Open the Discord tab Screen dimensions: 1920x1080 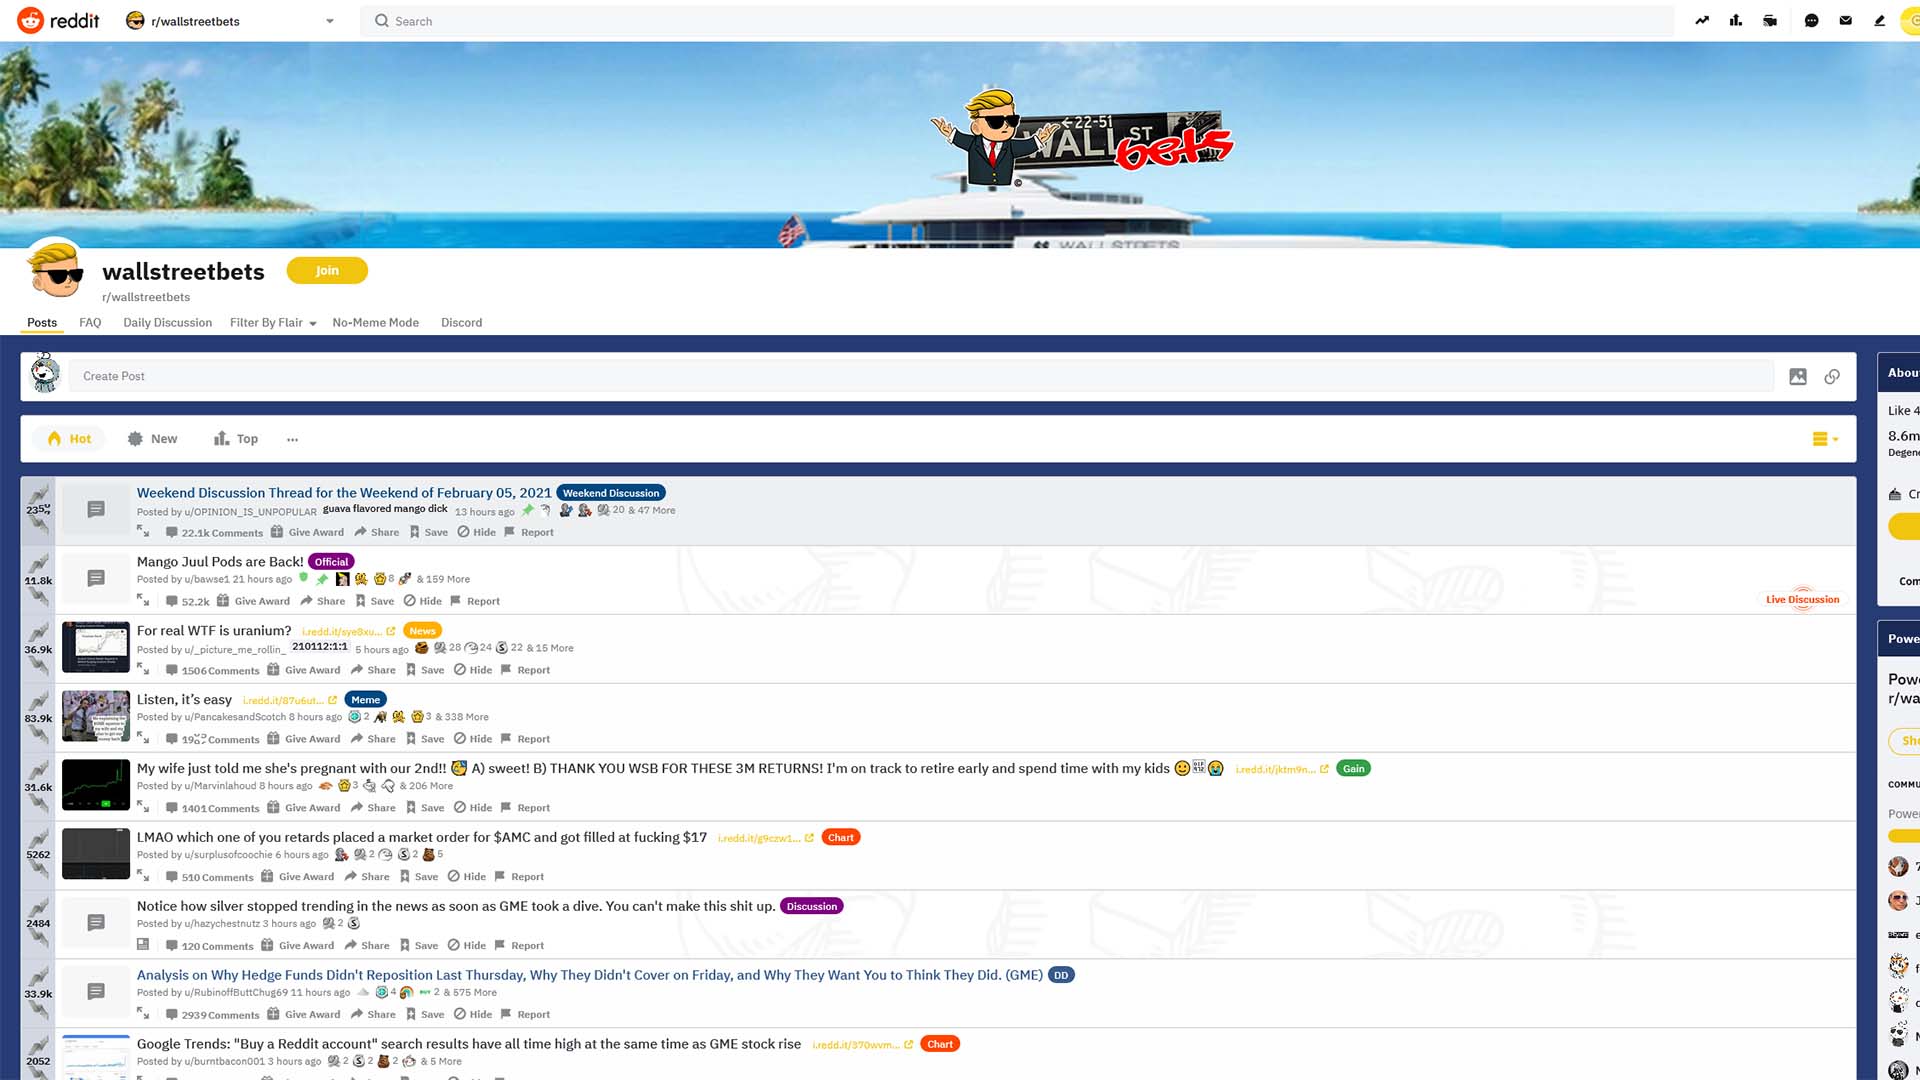tap(461, 322)
